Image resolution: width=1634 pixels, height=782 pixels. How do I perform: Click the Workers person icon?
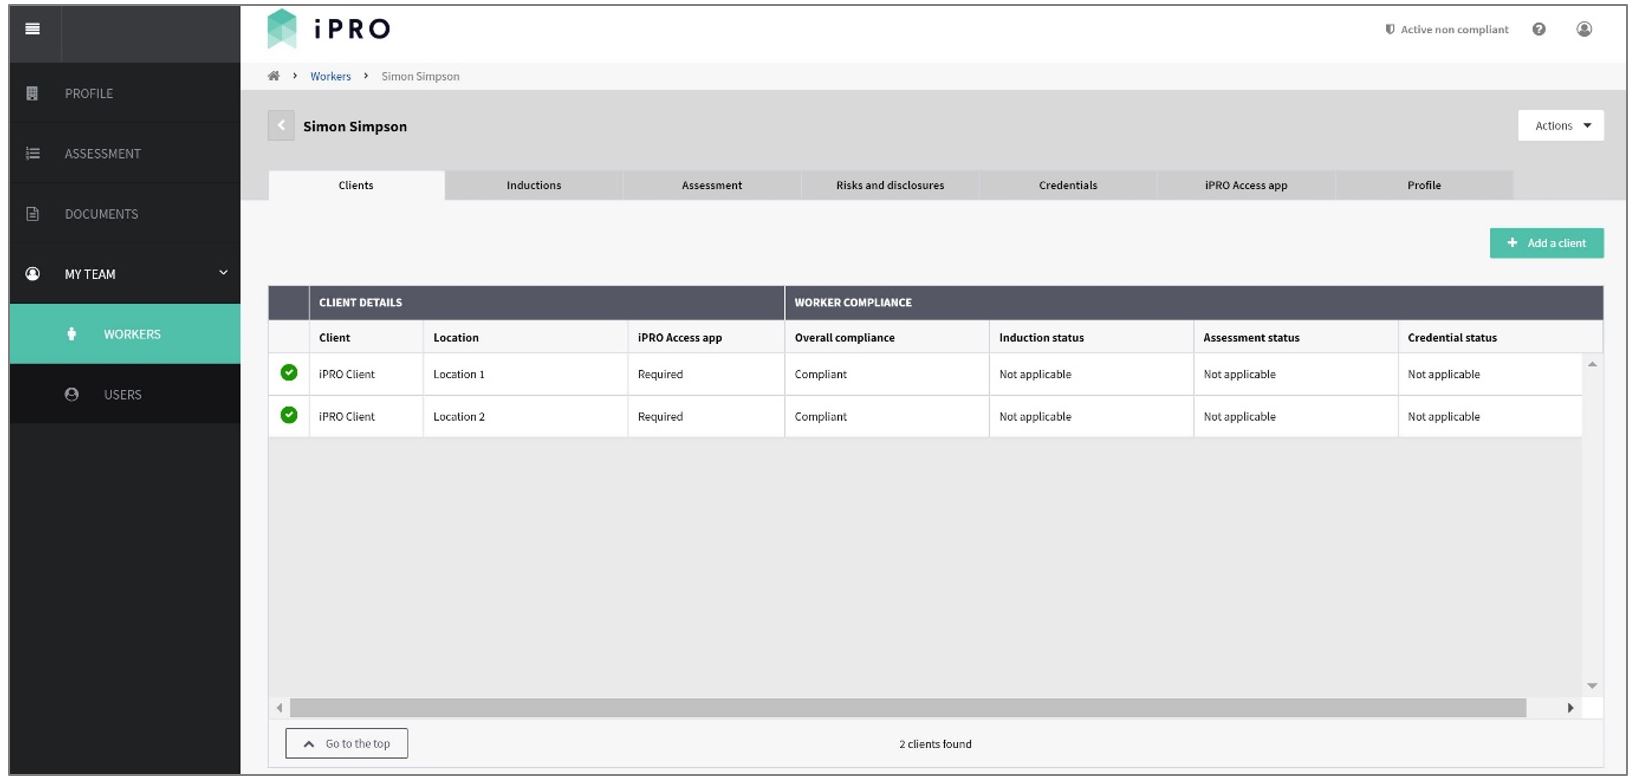click(71, 334)
